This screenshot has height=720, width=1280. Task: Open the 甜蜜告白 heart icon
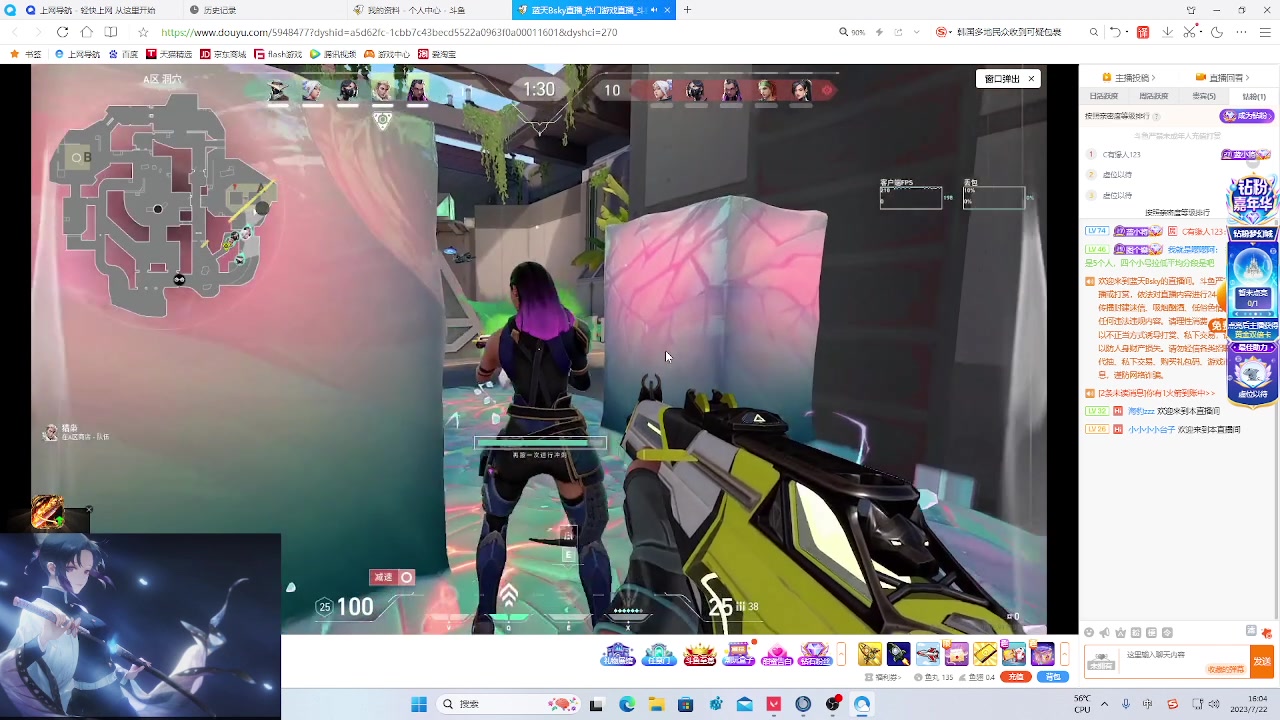point(777,655)
